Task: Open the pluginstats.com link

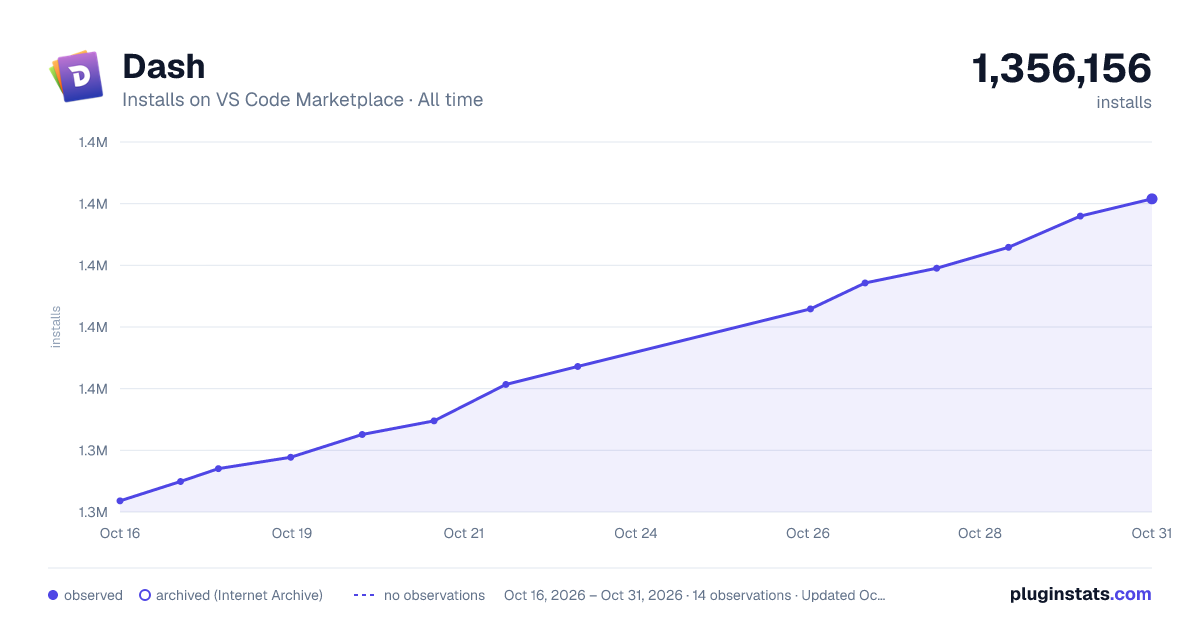Action: tap(1081, 594)
